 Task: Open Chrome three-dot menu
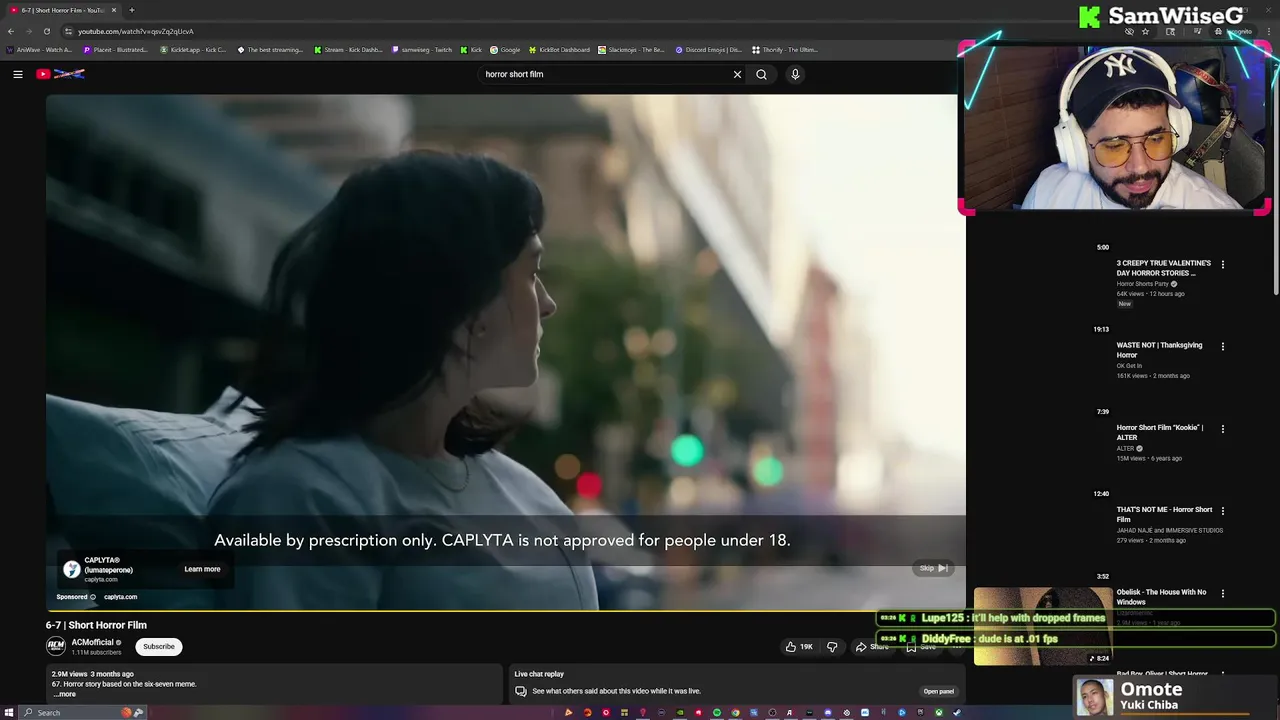(1269, 31)
